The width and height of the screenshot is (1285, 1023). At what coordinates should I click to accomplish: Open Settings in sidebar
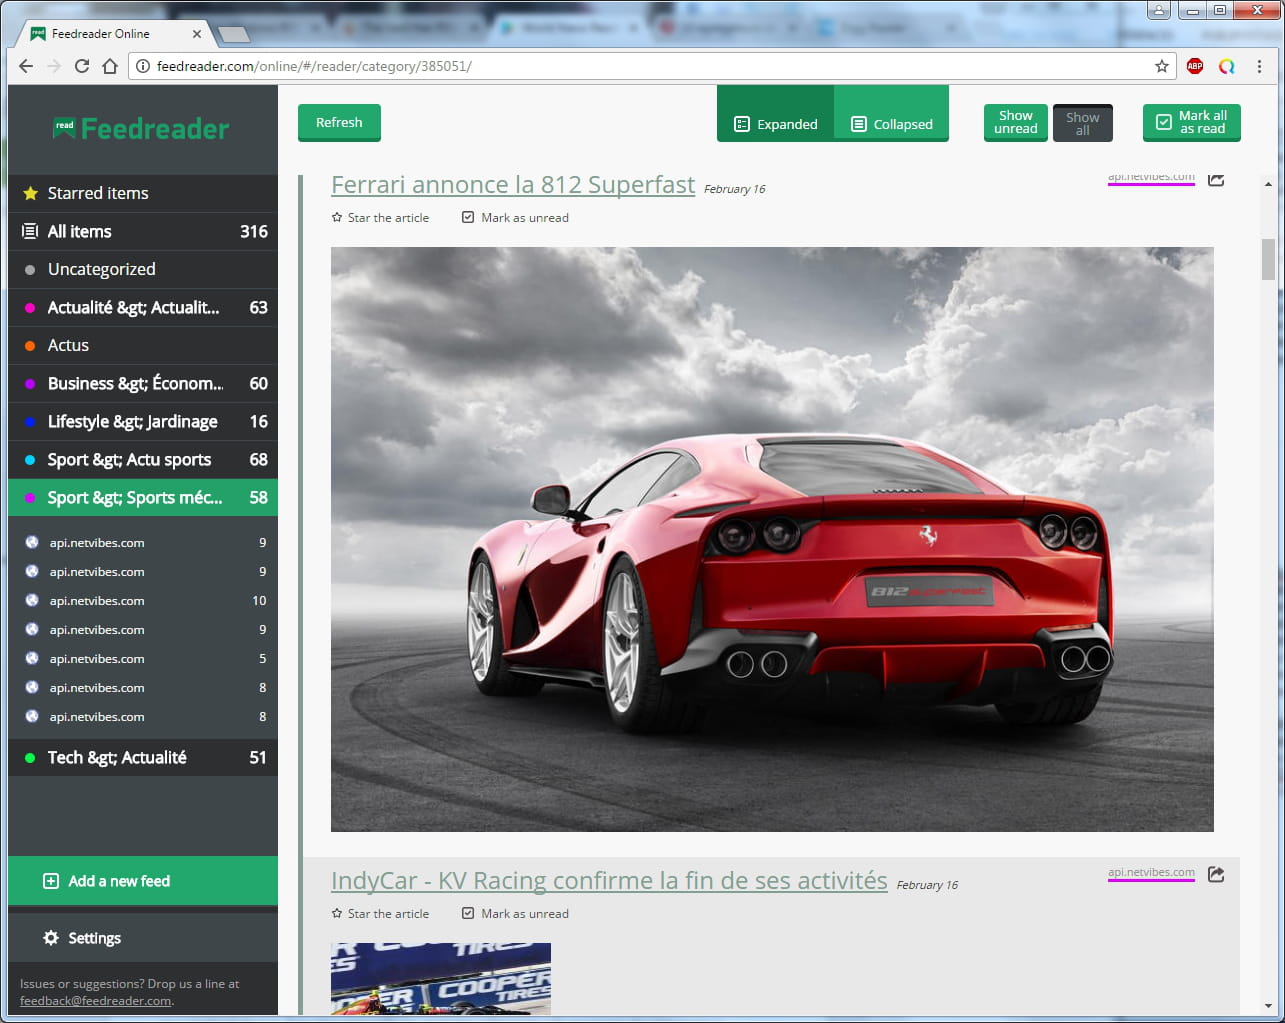143,938
